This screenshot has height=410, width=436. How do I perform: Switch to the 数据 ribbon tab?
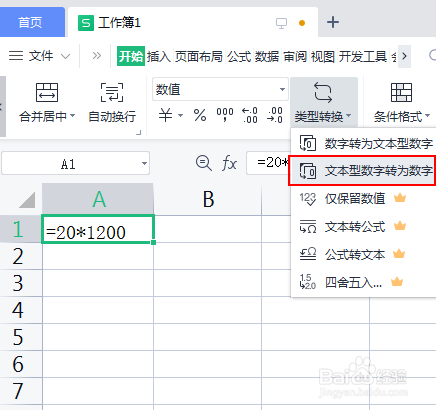(267, 56)
